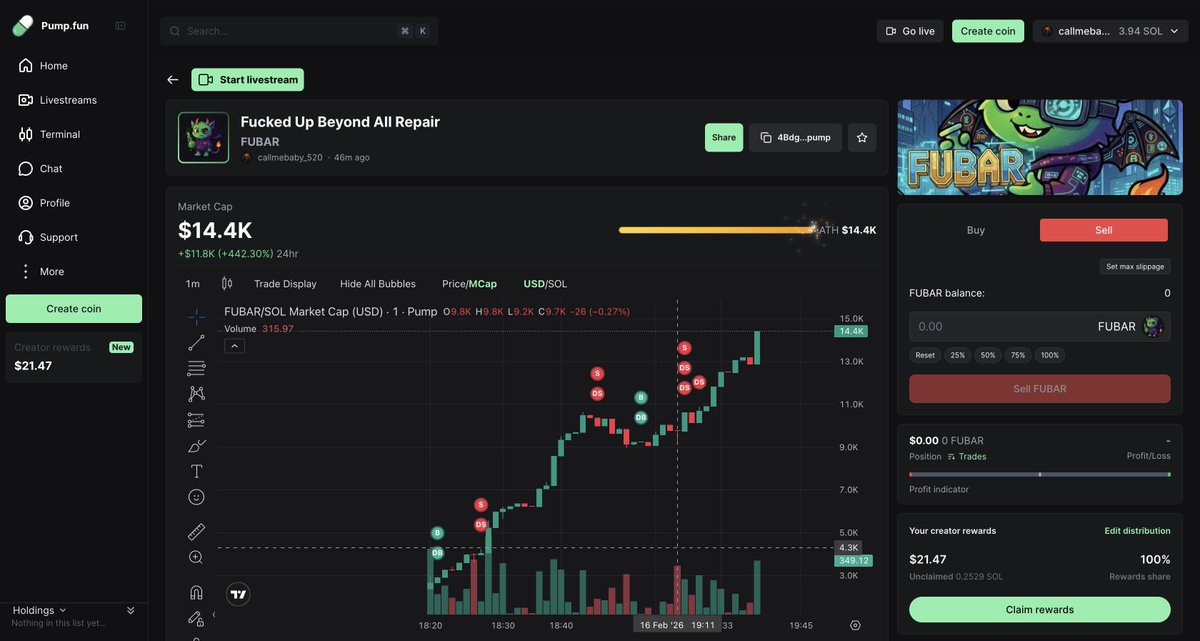The width and height of the screenshot is (1200, 641).
Task: Select the zoom in tool
Action: (x=197, y=558)
